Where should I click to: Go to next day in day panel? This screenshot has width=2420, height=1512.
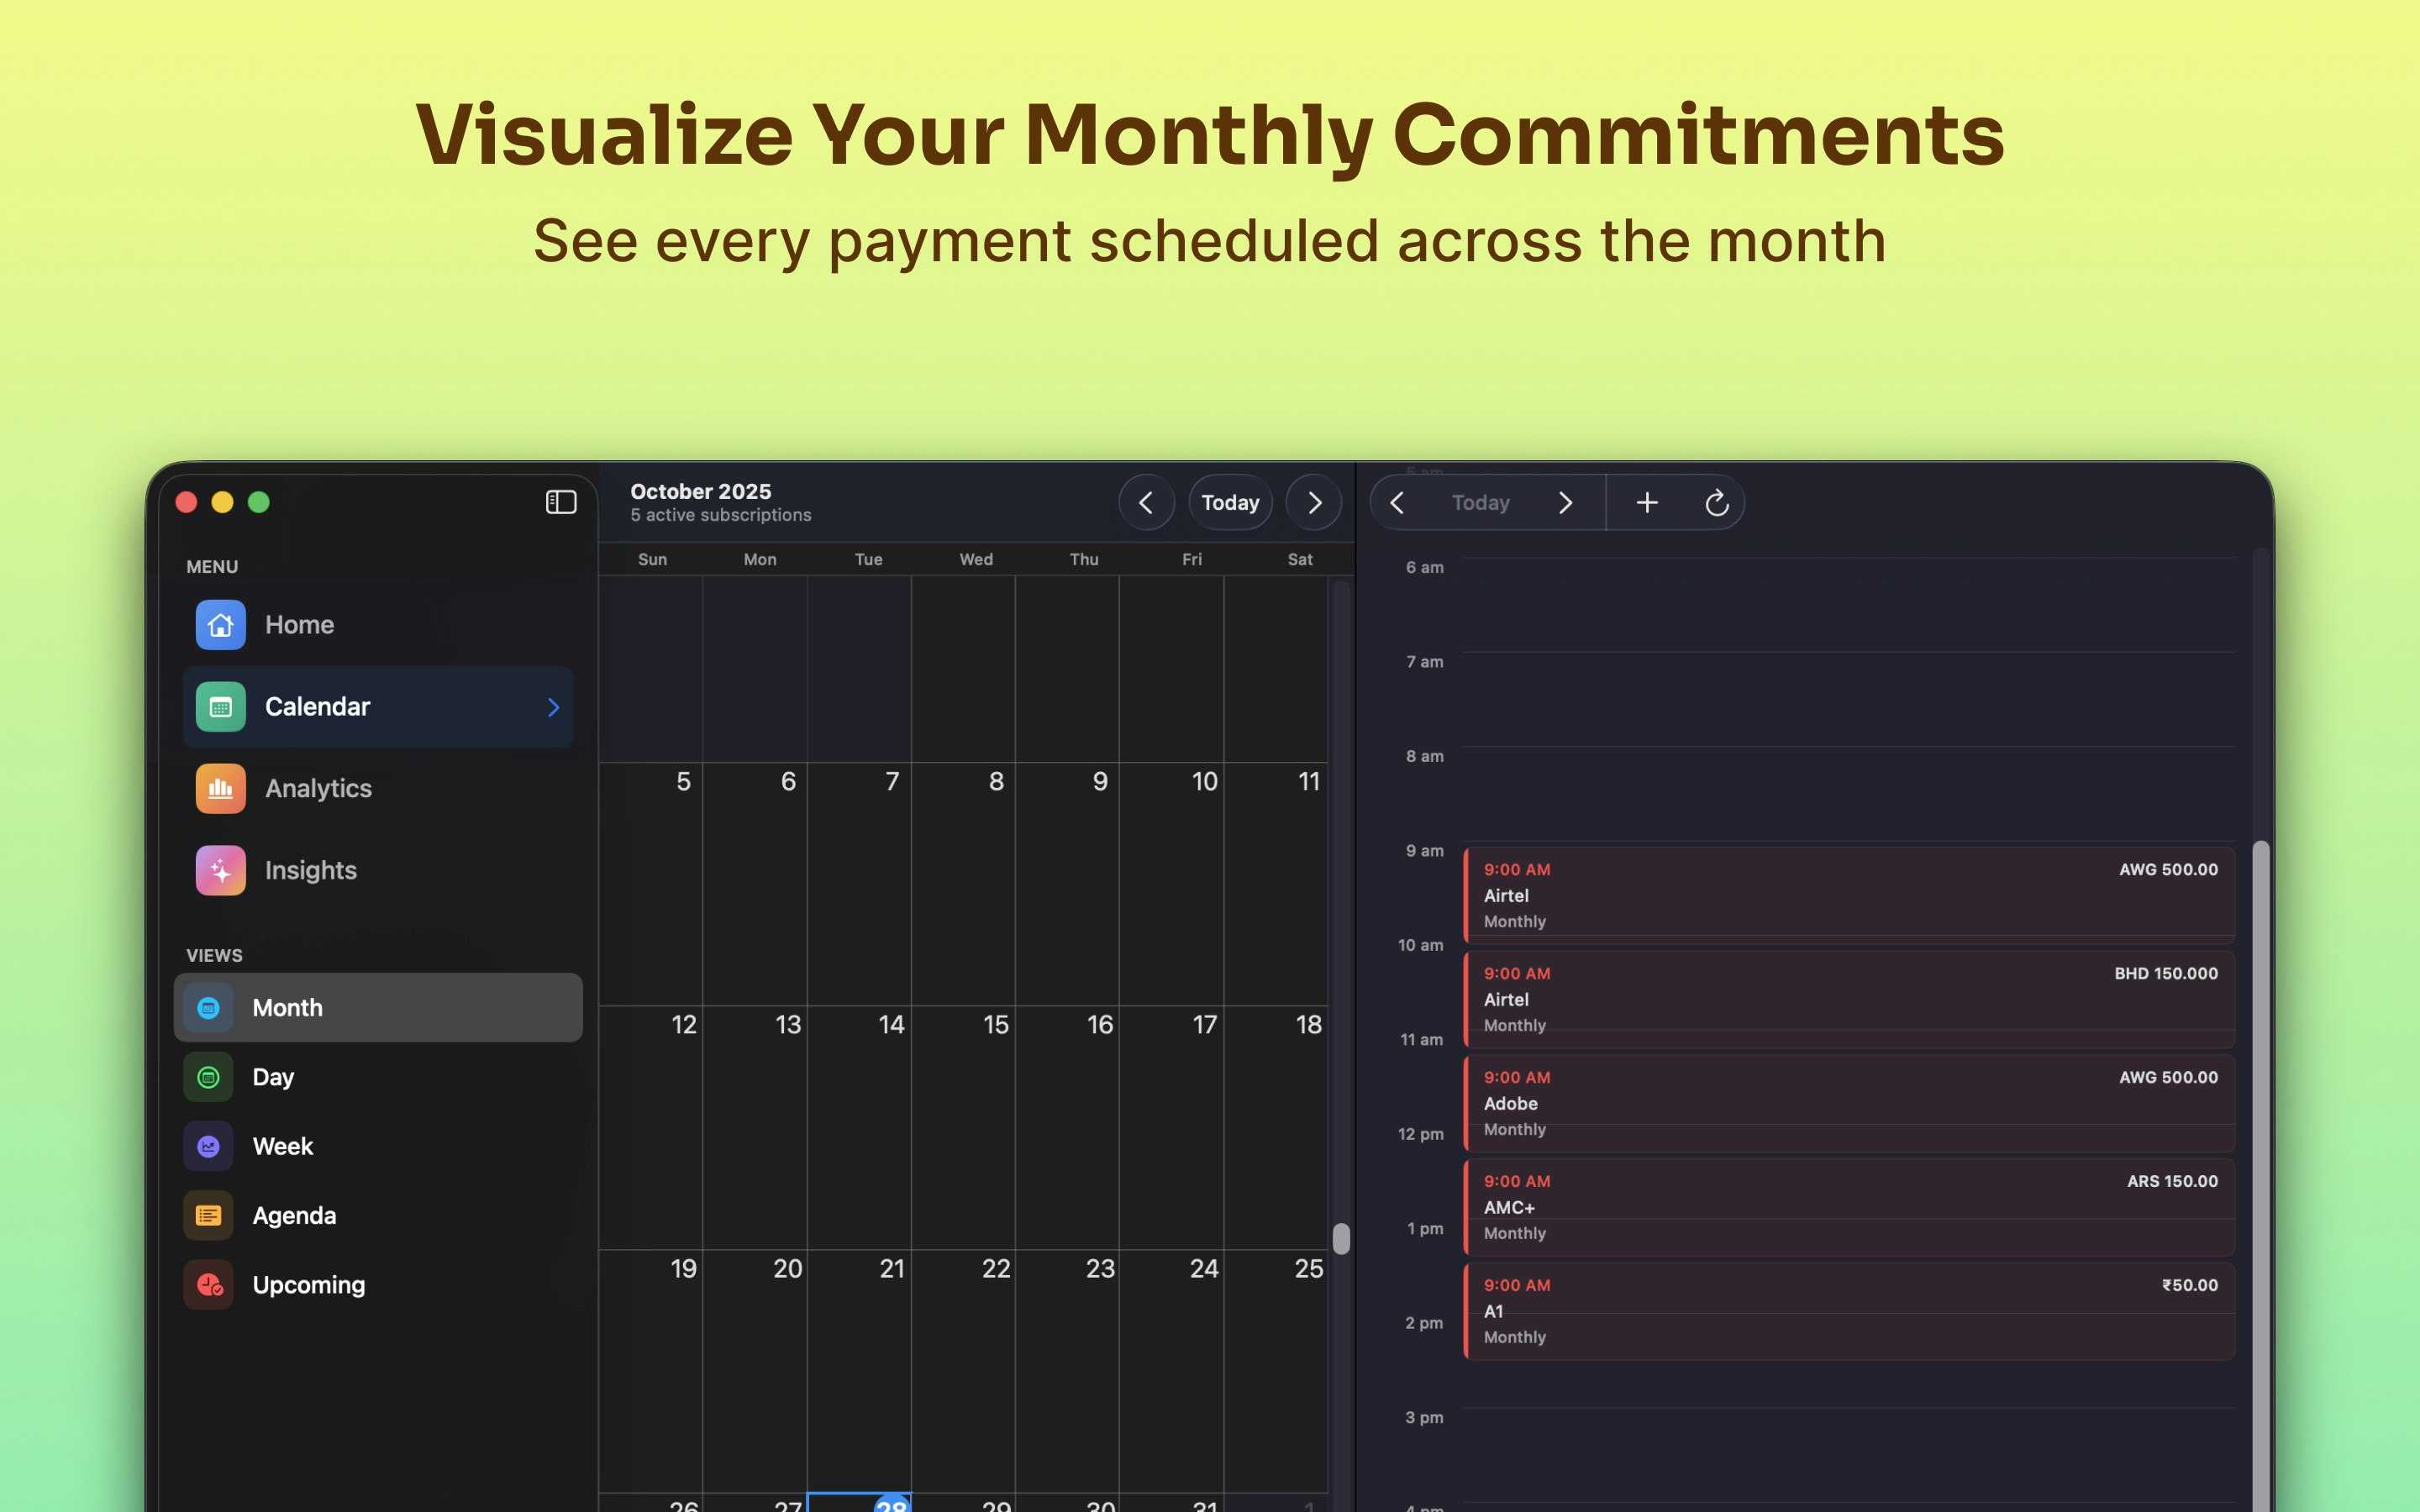[x=1565, y=502]
